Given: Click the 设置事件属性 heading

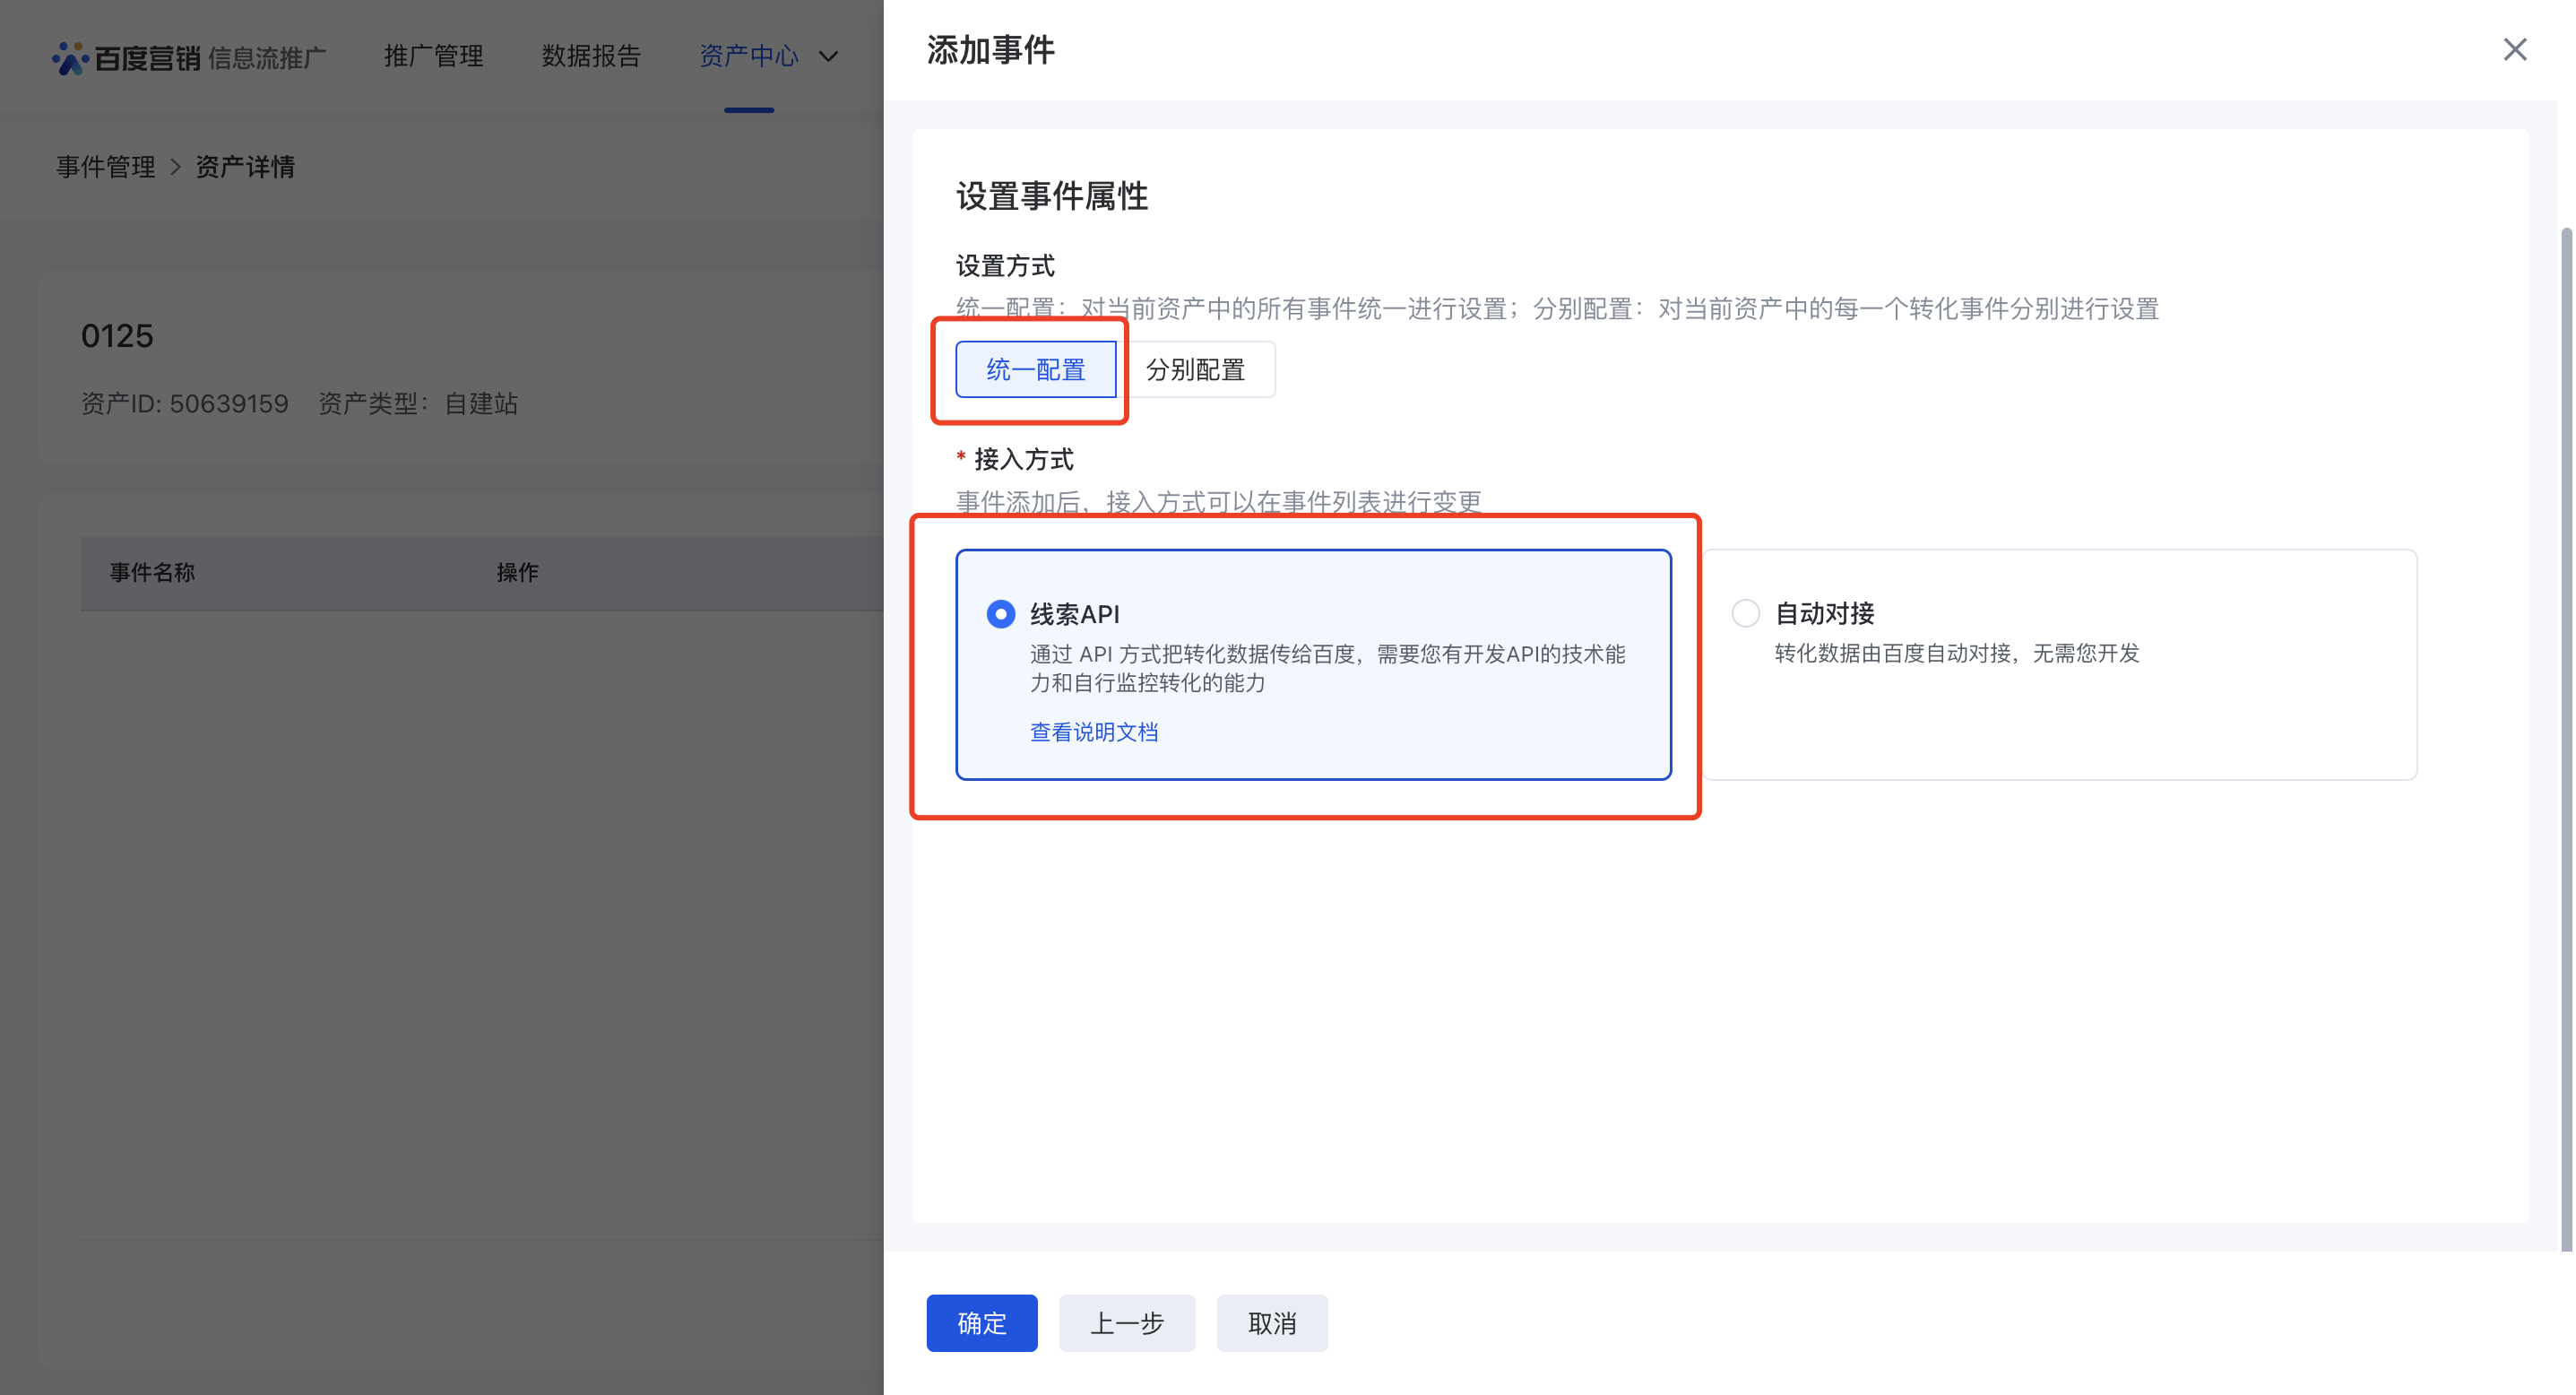Looking at the screenshot, I should click(x=1052, y=196).
